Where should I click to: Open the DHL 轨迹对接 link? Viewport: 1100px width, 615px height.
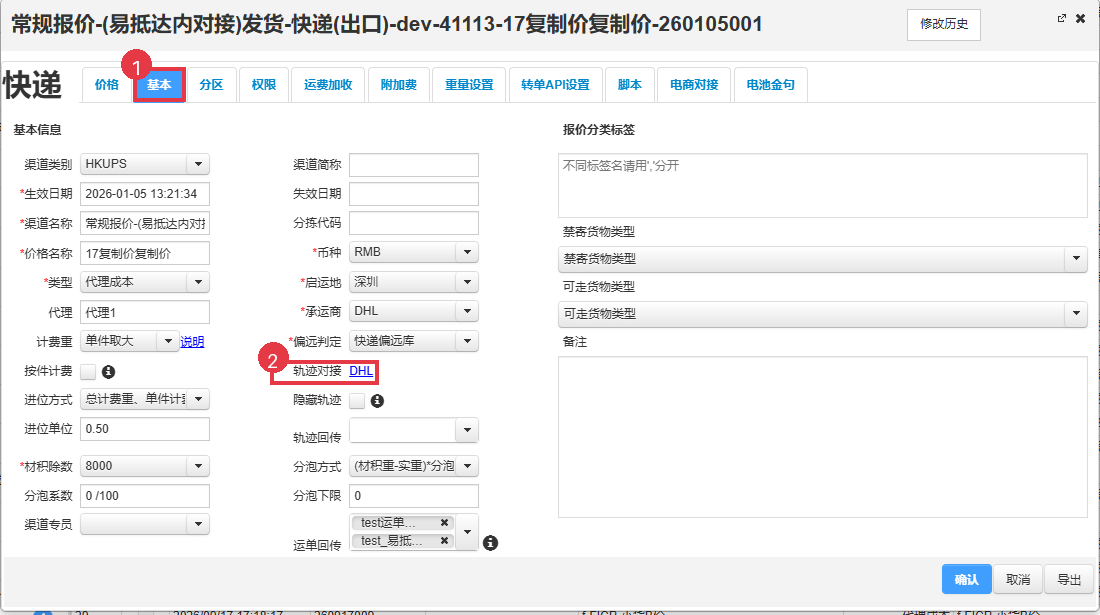coord(361,371)
